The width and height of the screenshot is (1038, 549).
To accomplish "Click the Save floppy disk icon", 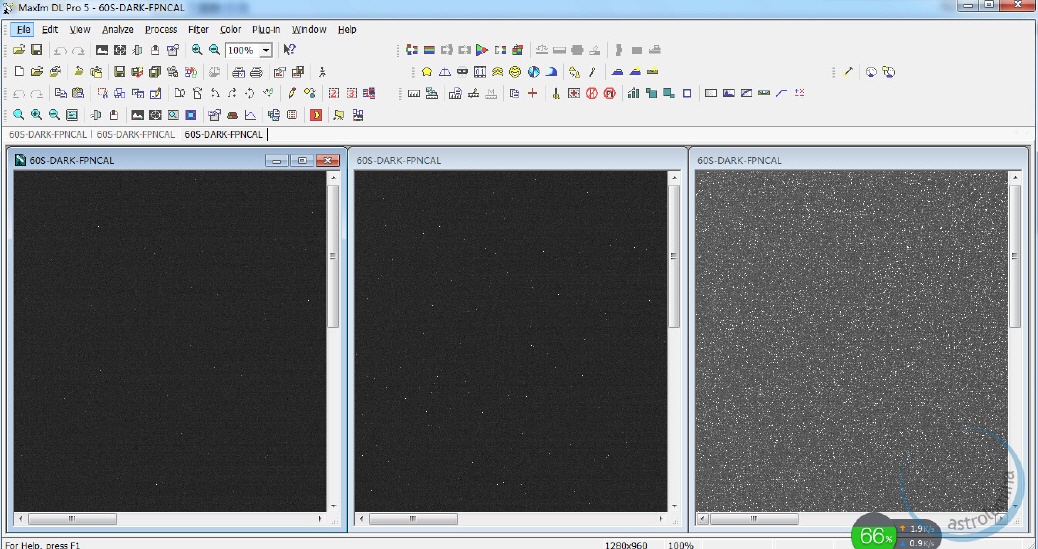I will 36,50.
